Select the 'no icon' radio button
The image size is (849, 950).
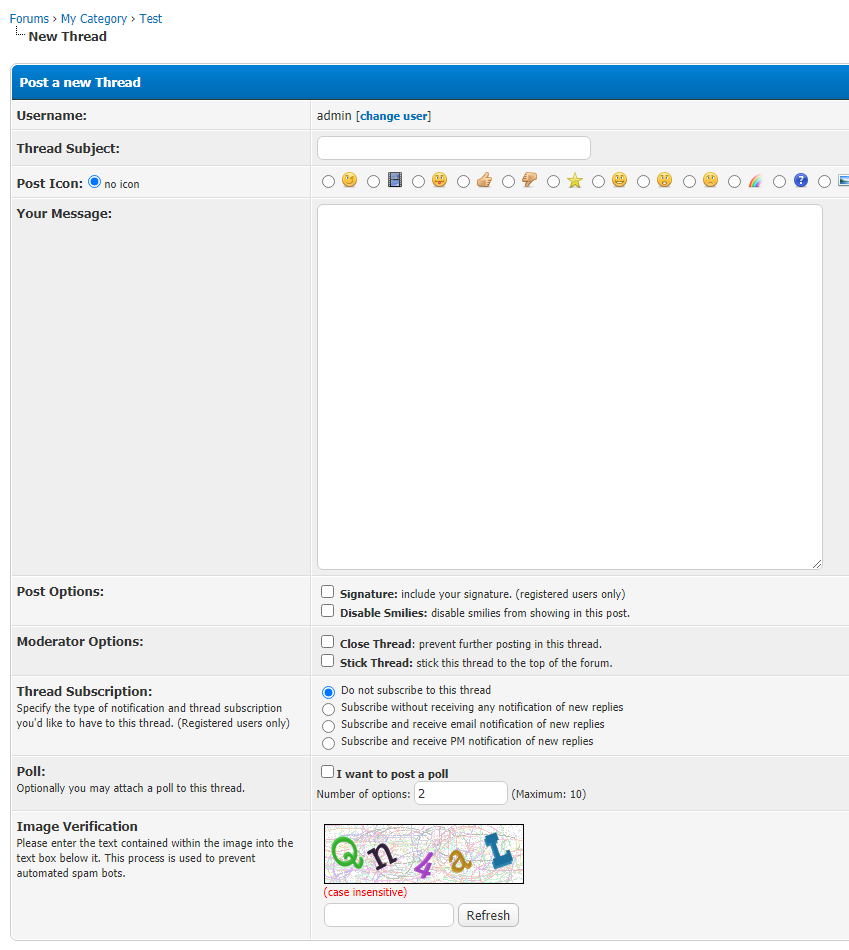tap(95, 182)
